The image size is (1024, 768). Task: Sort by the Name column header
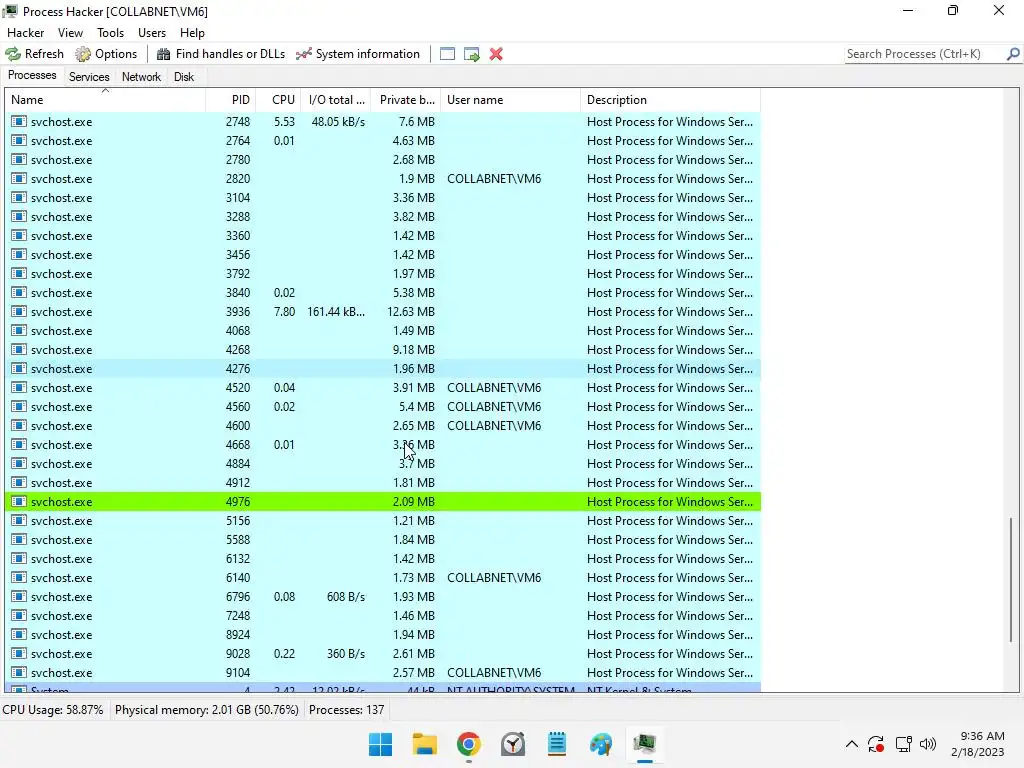pos(105,100)
